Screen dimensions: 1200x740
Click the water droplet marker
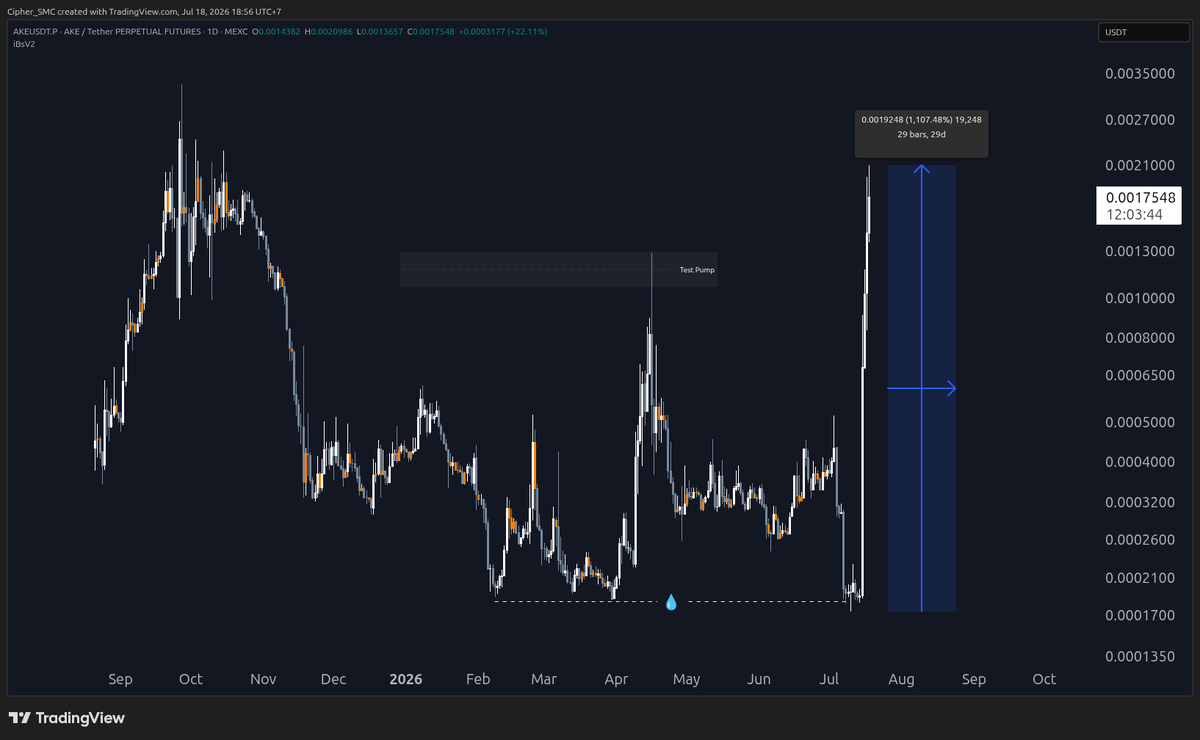pos(671,603)
